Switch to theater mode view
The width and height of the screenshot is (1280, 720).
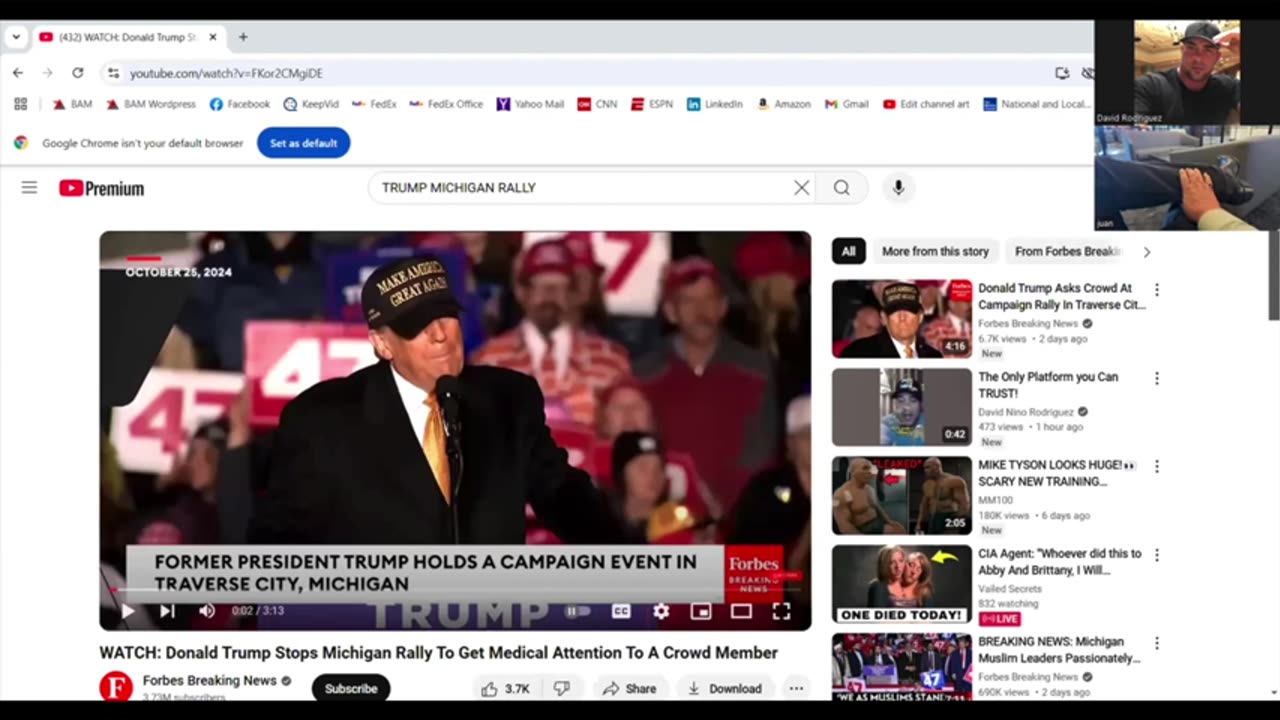(741, 611)
